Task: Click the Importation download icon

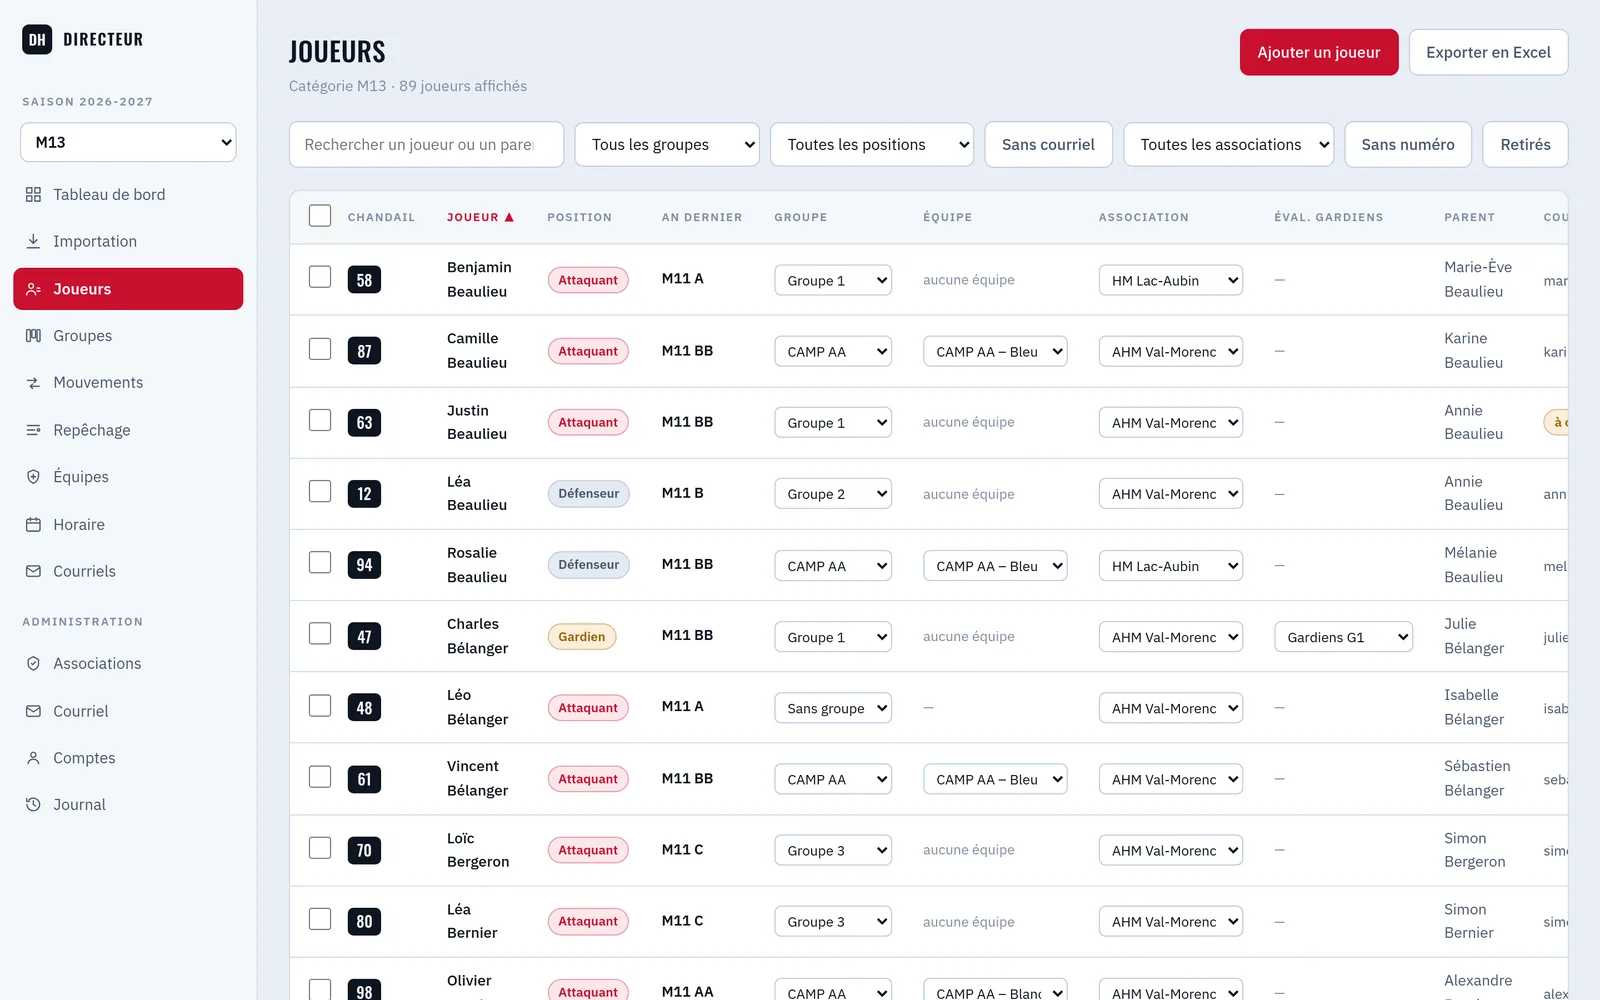Action: [33, 241]
